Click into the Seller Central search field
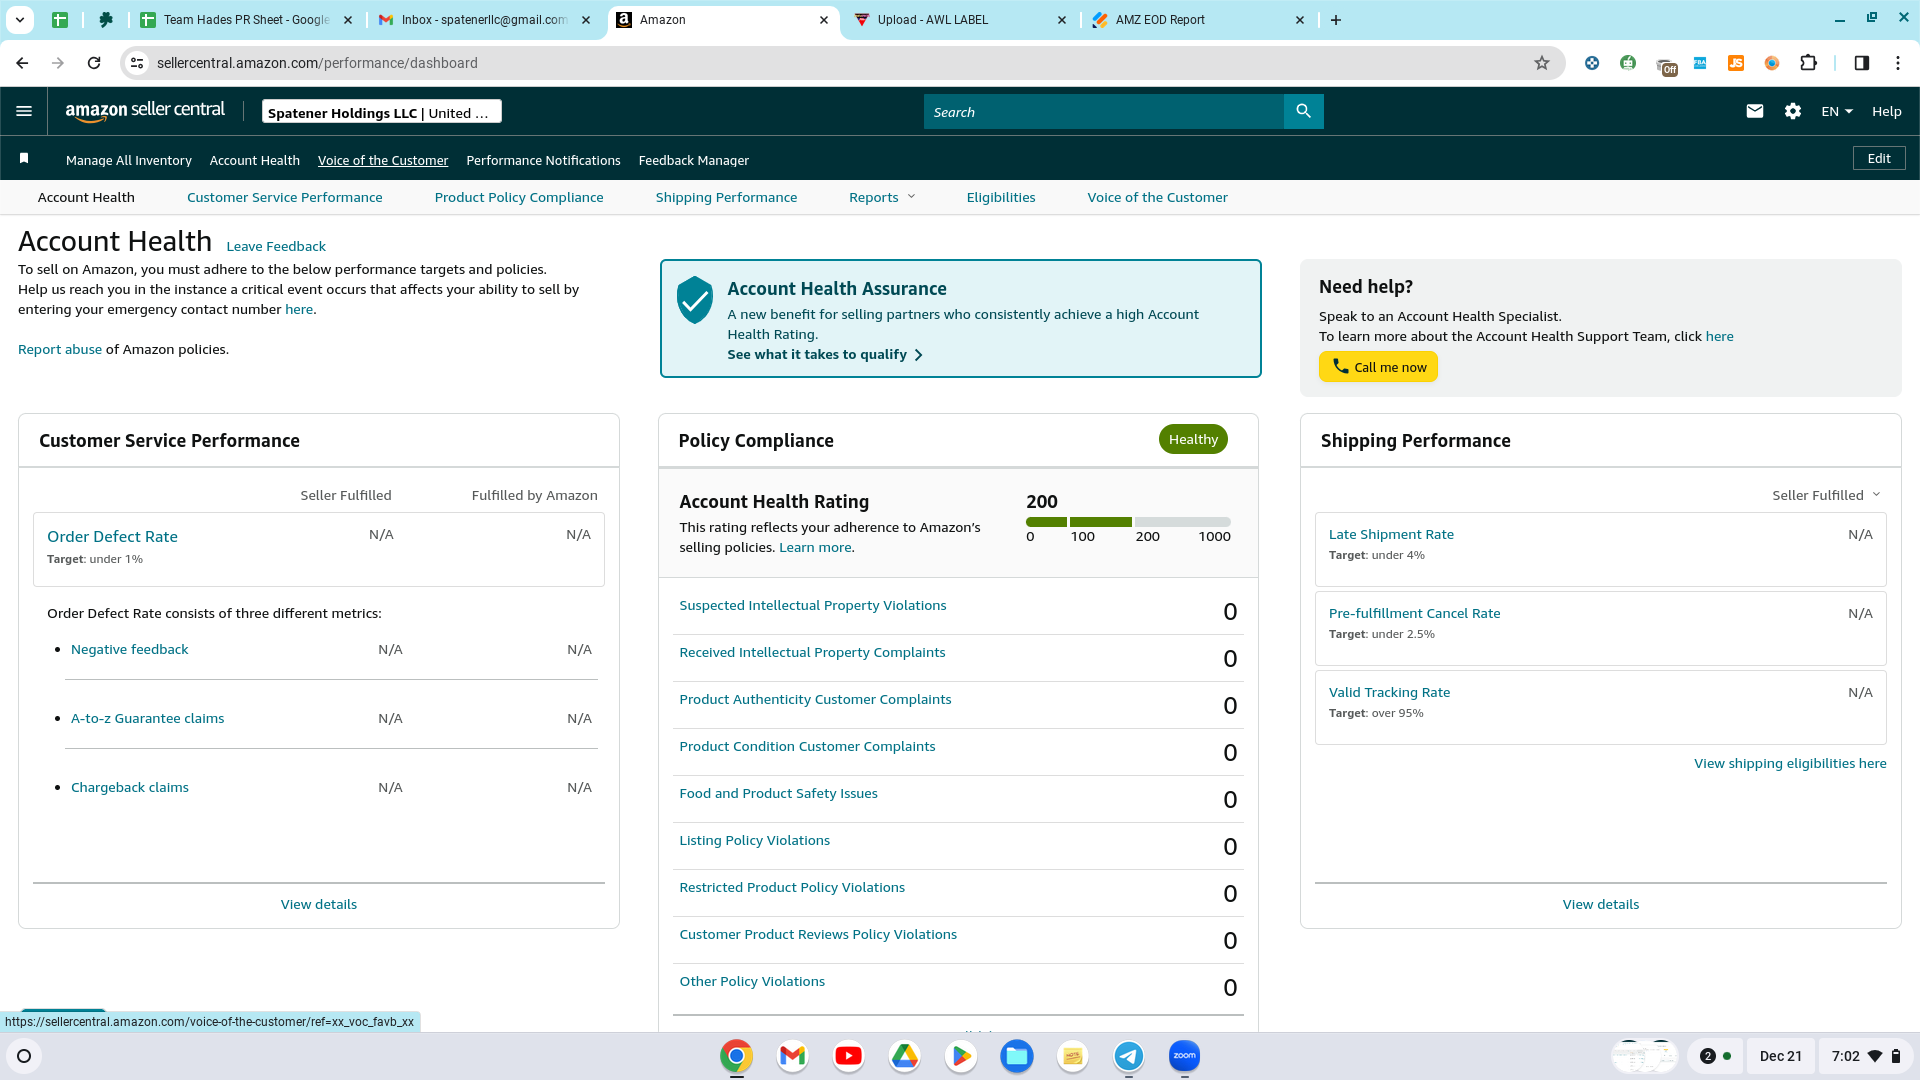This screenshot has width=1920, height=1080. pyautogui.click(x=1104, y=112)
